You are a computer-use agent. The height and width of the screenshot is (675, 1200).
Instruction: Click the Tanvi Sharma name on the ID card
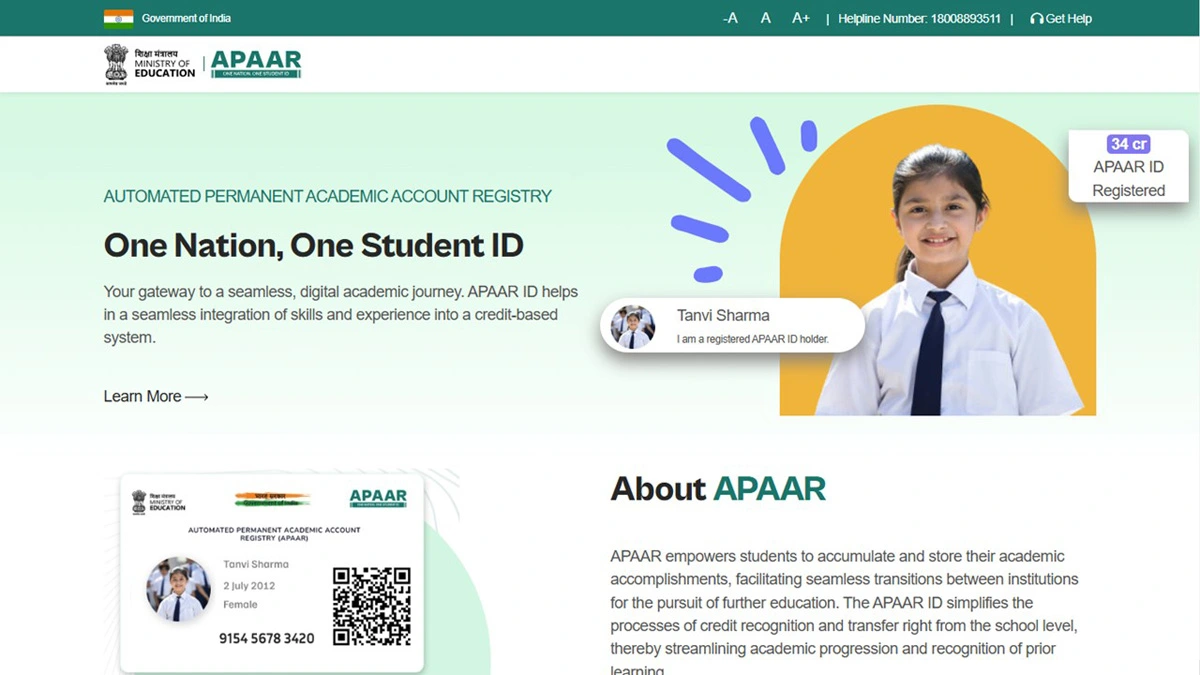256,564
